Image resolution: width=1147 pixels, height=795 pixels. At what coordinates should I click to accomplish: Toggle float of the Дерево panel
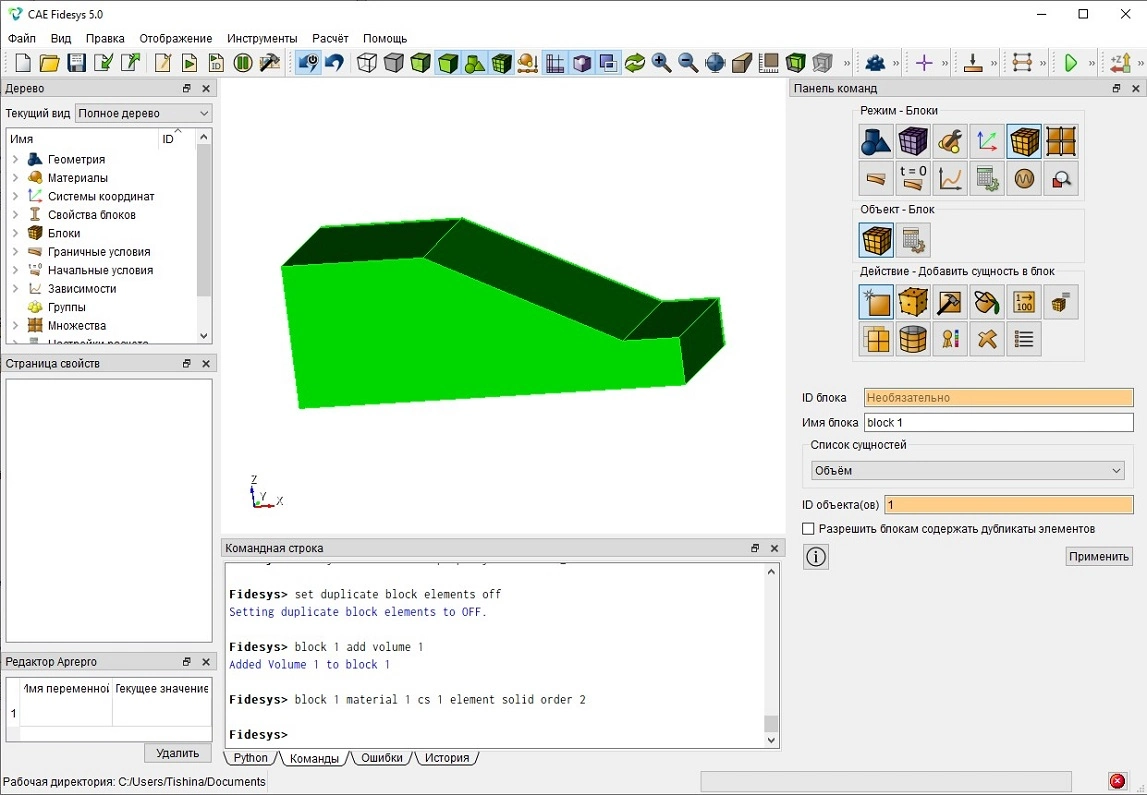(187, 88)
